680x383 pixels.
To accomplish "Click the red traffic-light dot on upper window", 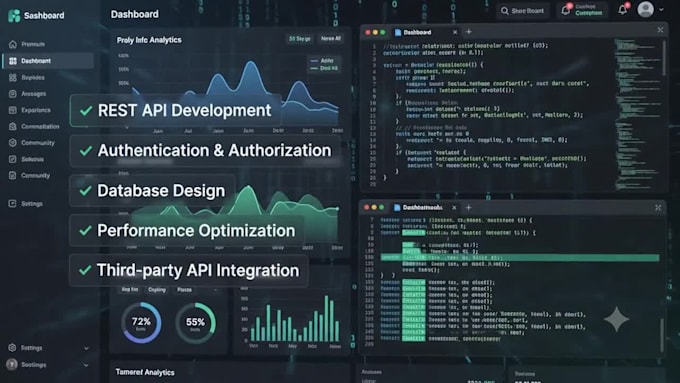I will click(368, 33).
